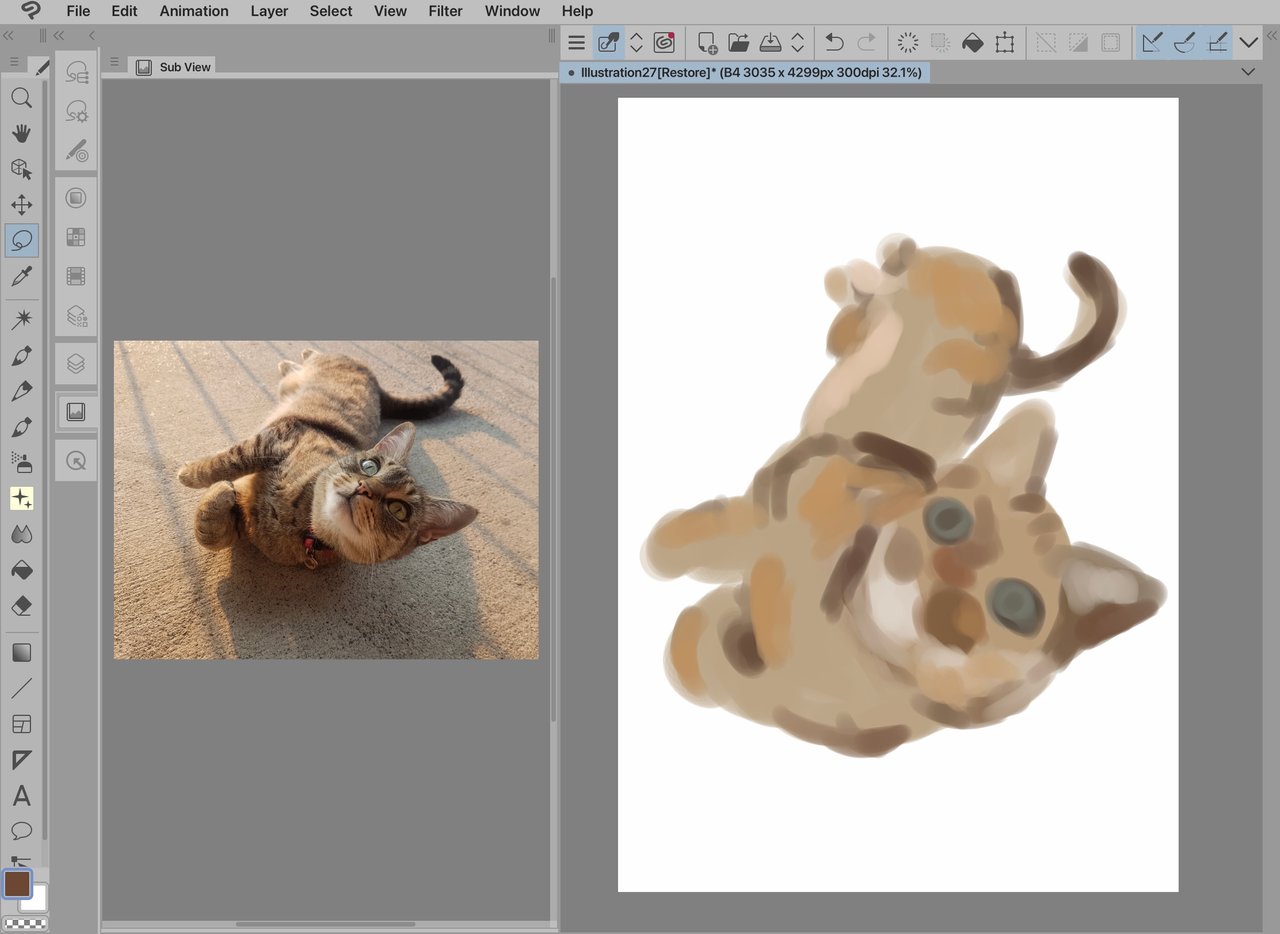Select the Blend droplets tool
The width and height of the screenshot is (1280, 934).
[x=21, y=534]
